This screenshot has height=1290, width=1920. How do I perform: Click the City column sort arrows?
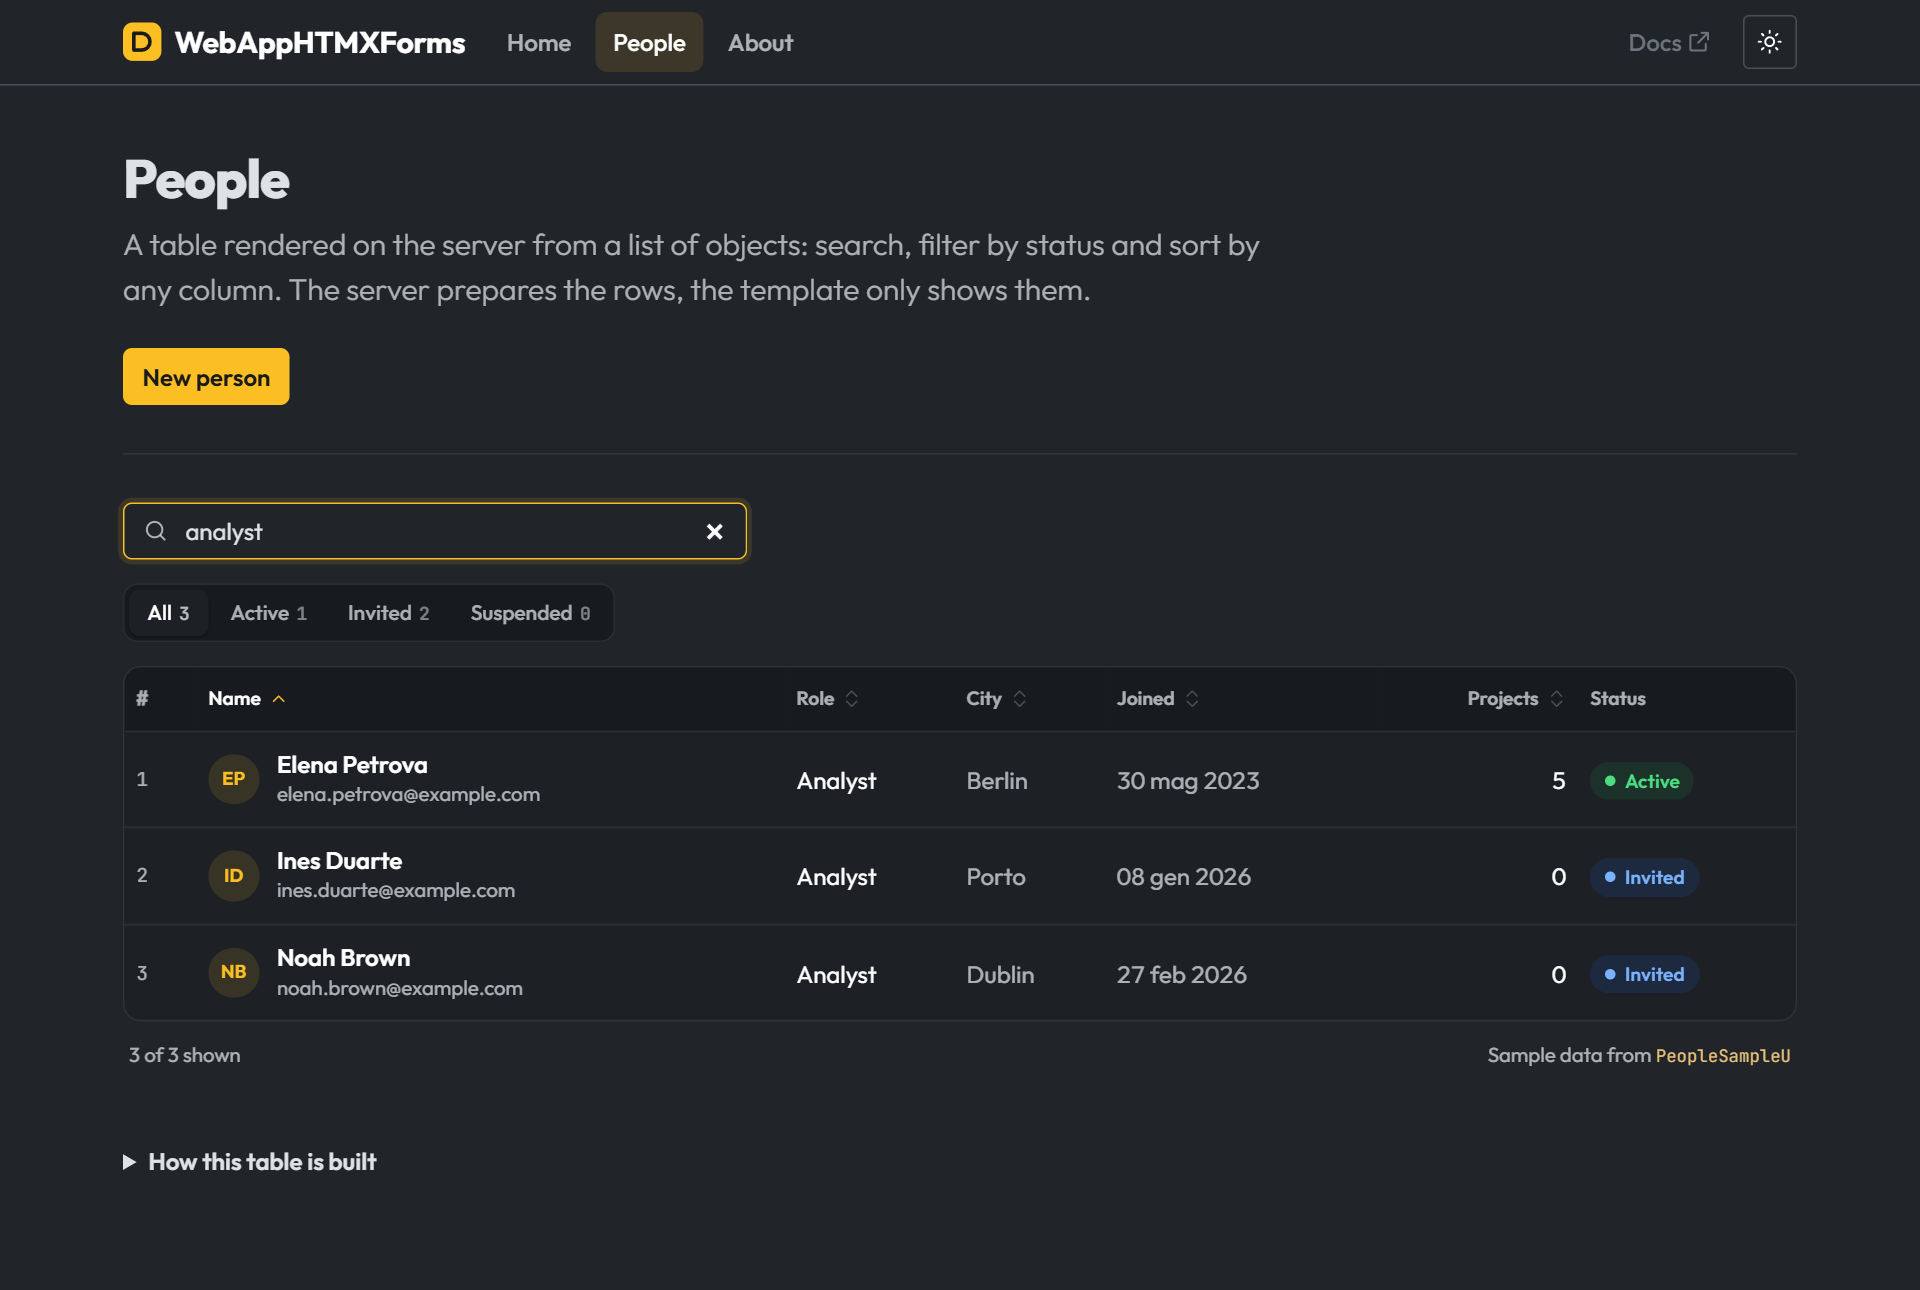(x=1019, y=699)
